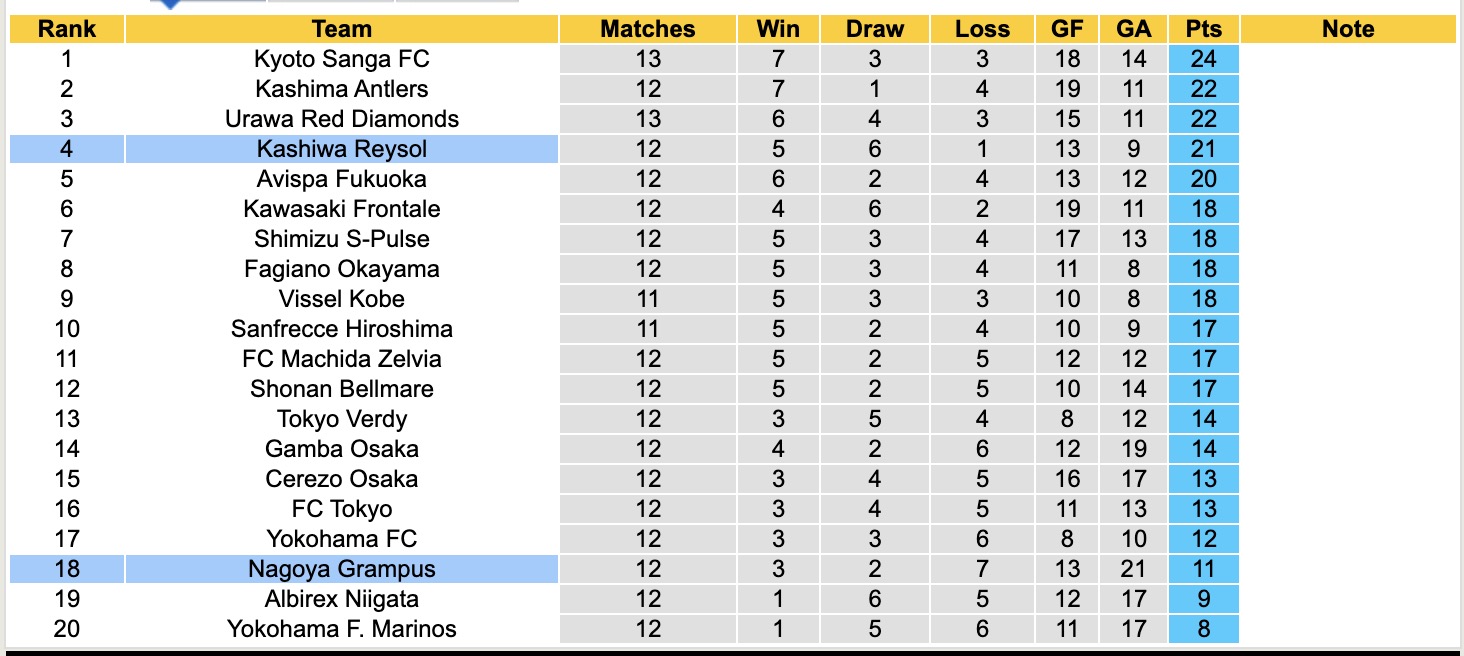Screen dimensions: 1464x656
Task: Click the Rank column header
Action: click(67, 29)
